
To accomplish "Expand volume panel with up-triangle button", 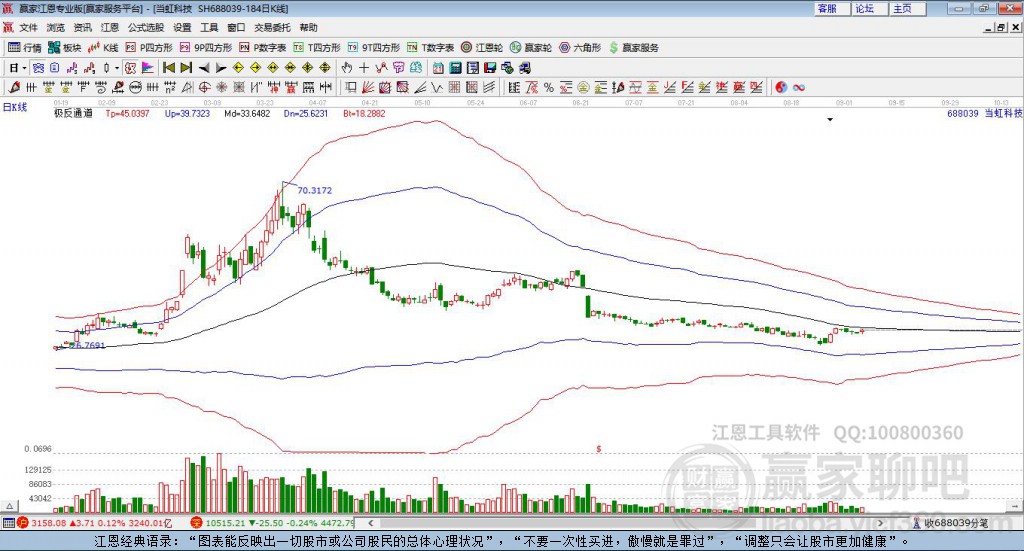I will (x=10, y=506).
